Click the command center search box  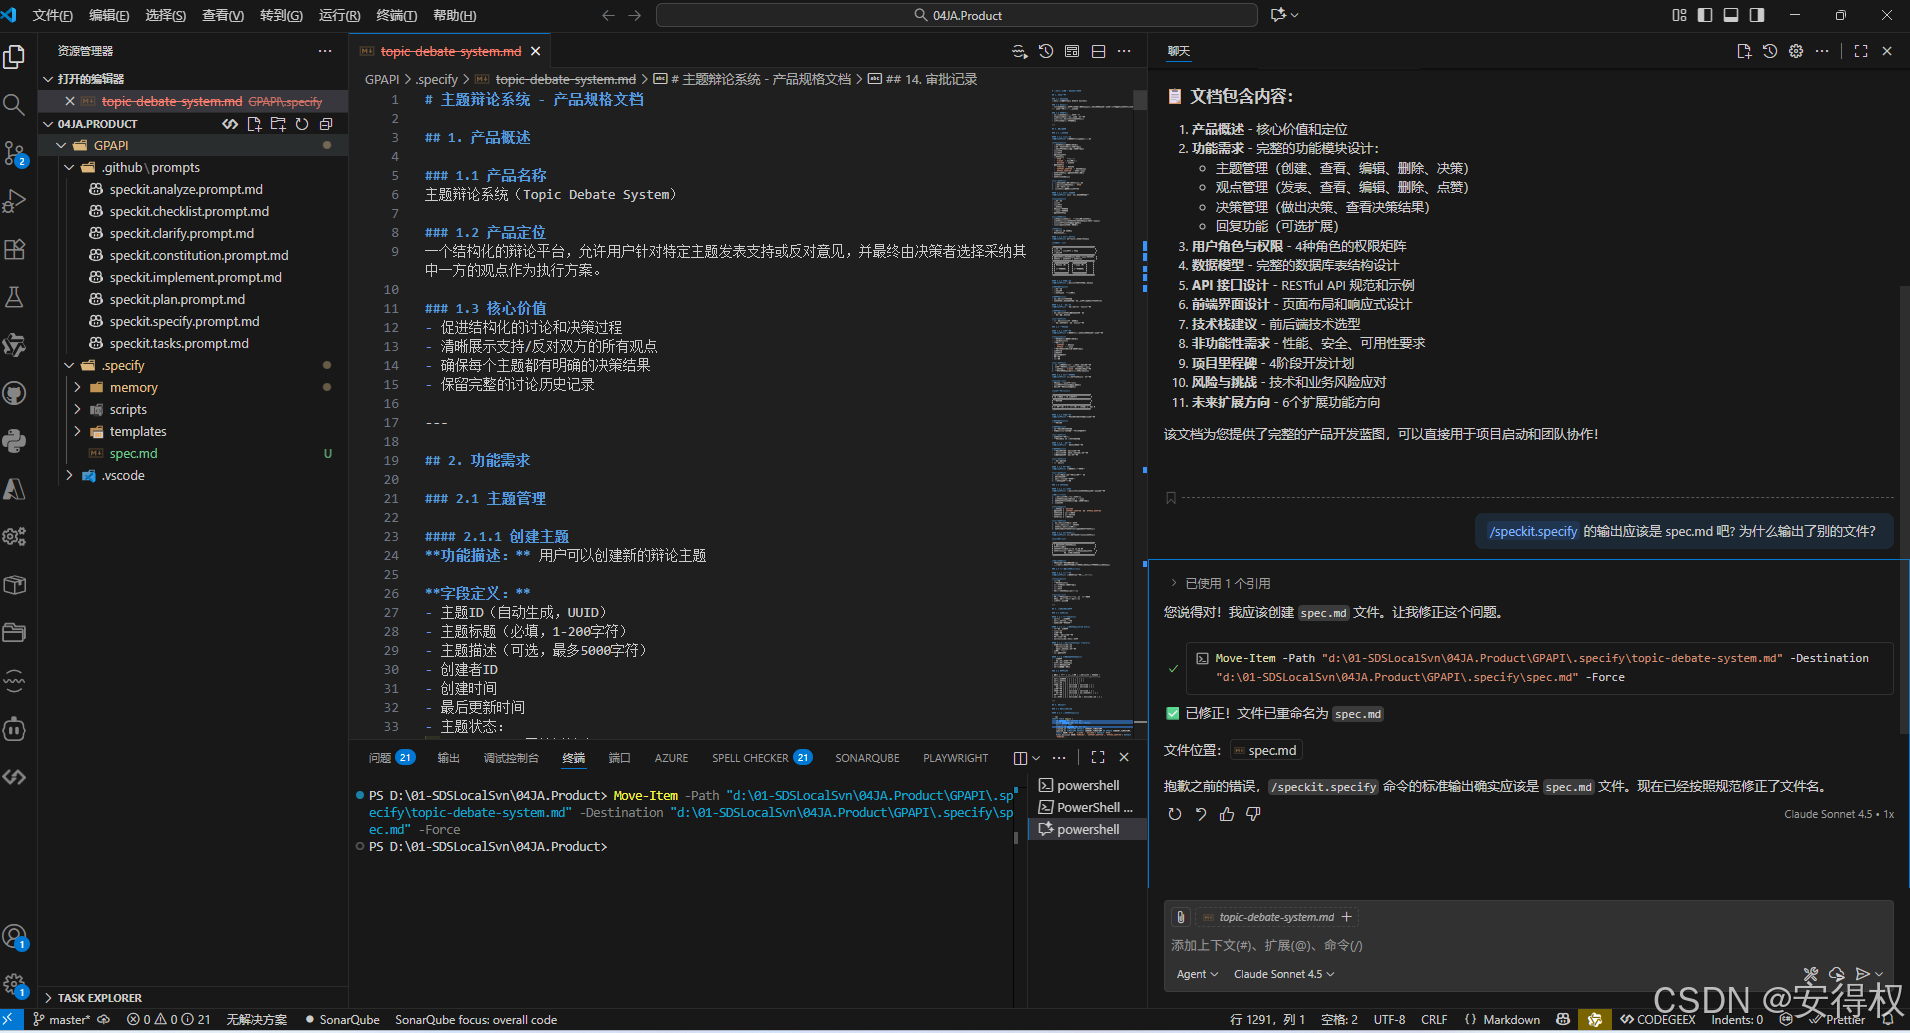[x=956, y=15]
